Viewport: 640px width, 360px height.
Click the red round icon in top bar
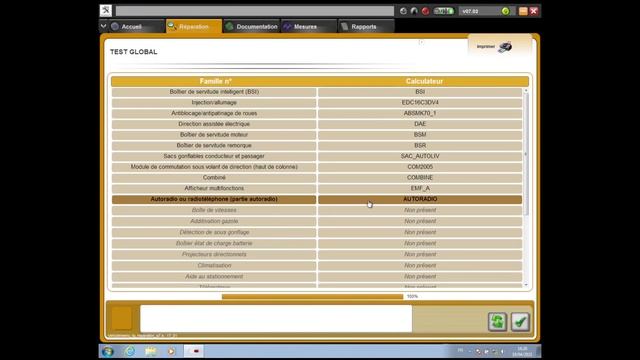click(x=425, y=11)
